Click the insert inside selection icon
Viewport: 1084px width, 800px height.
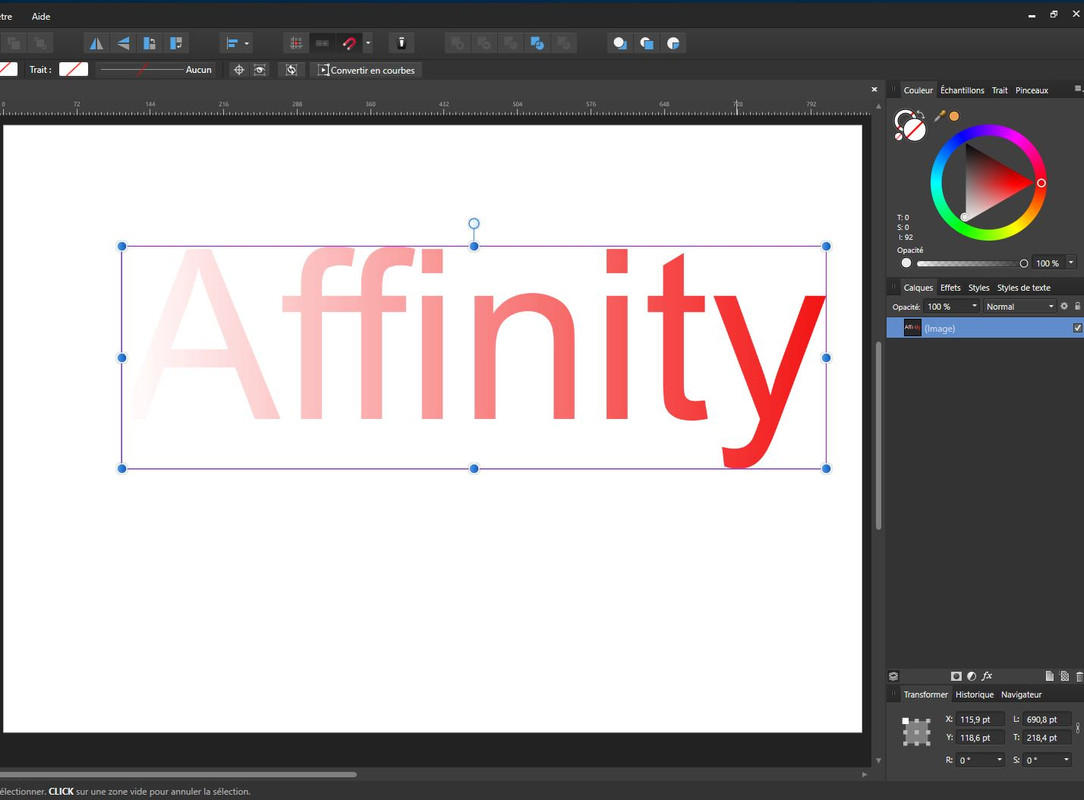coord(673,44)
